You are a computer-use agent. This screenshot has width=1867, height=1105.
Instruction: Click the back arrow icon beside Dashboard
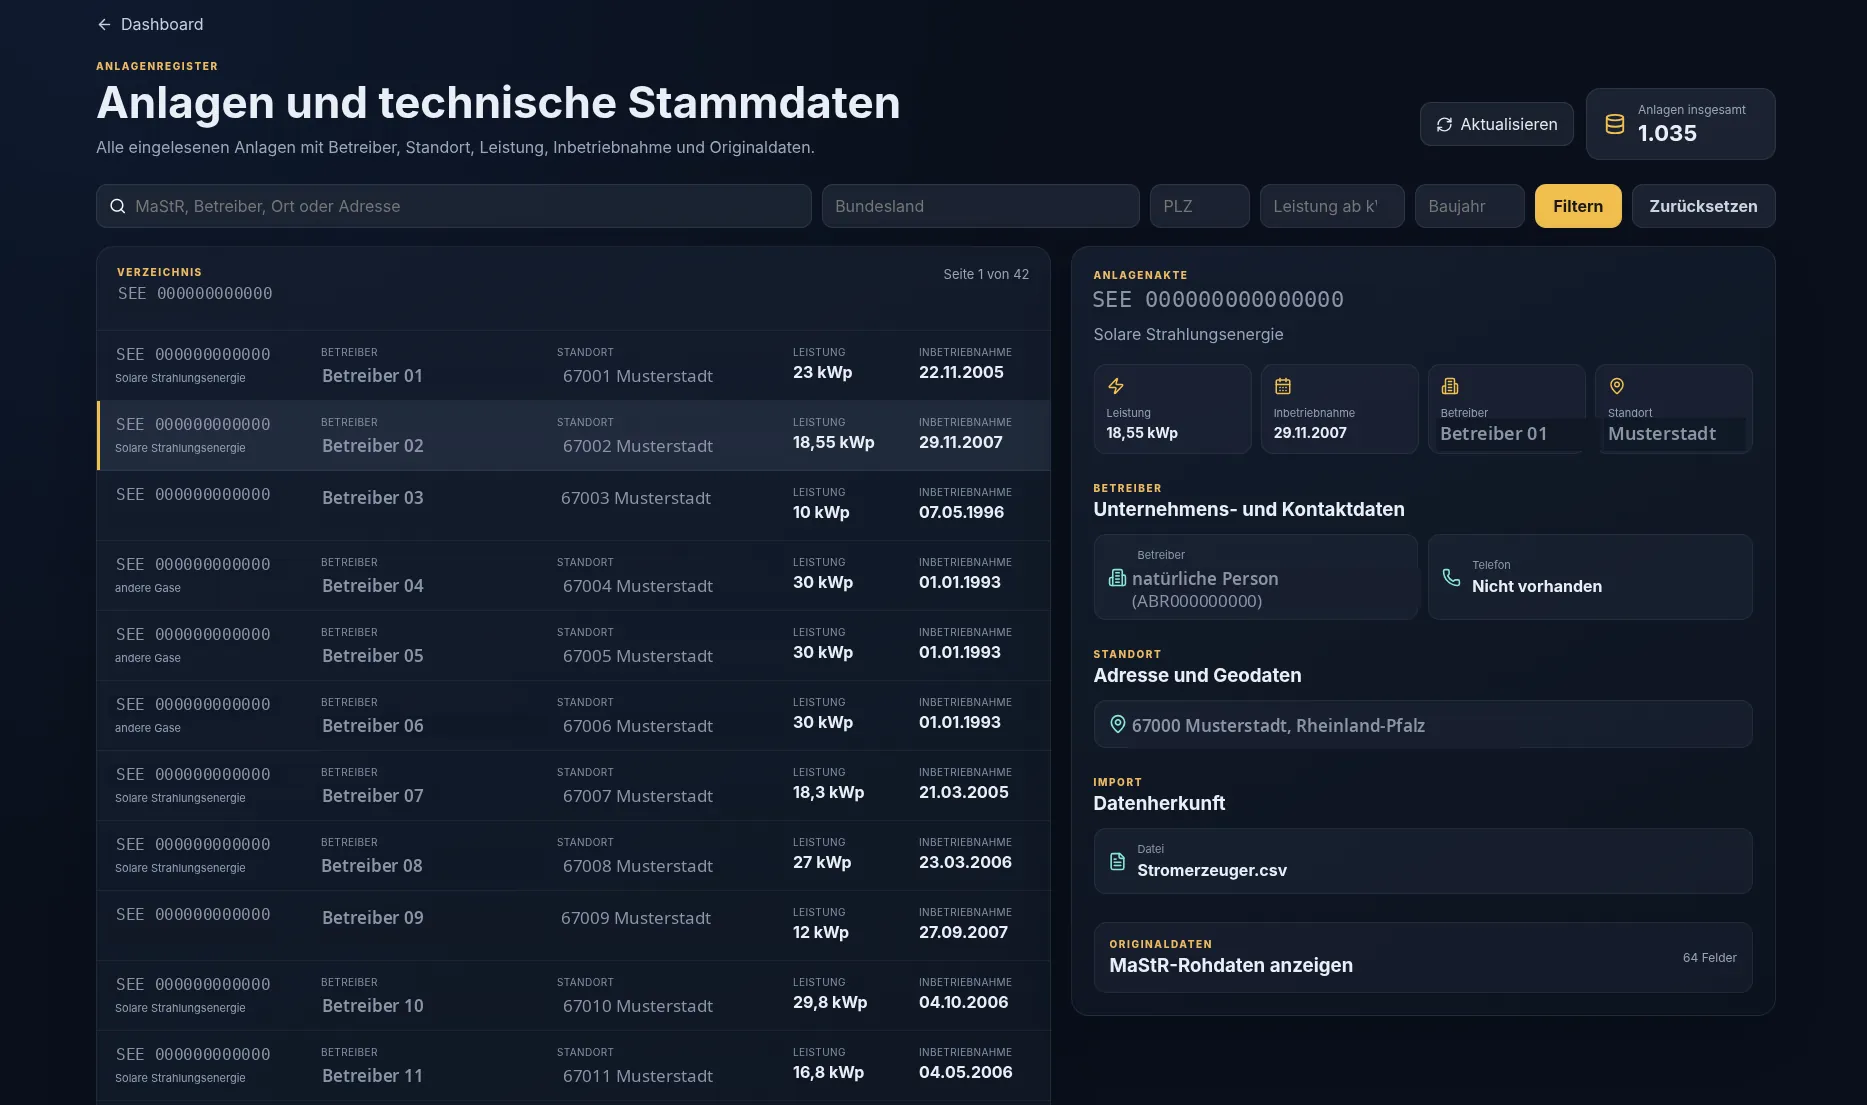pyautogui.click(x=104, y=24)
